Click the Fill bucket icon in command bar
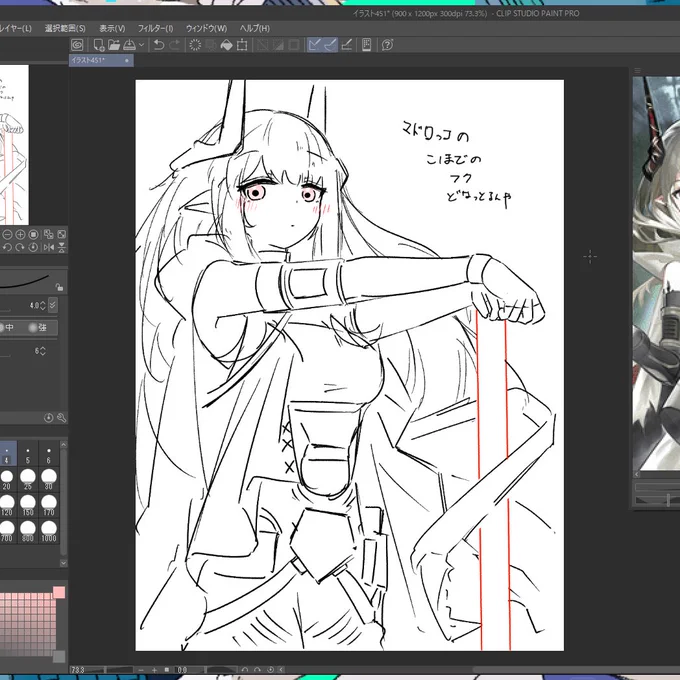This screenshot has height=680, width=680. [226, 45]
